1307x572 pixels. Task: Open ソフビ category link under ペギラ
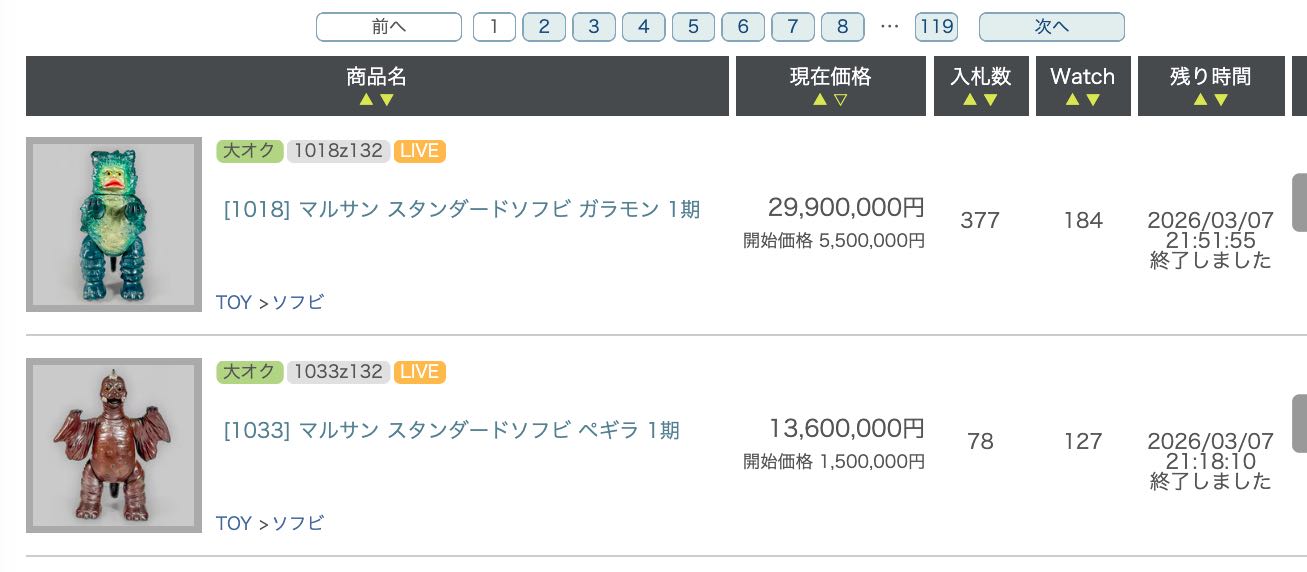(298, 523)
